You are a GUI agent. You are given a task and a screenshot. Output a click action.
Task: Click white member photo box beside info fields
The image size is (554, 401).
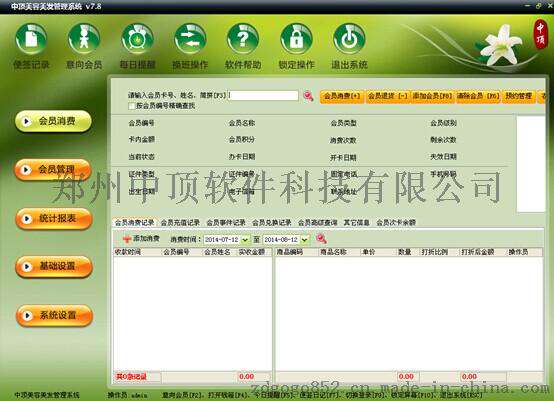pos(531,164)
